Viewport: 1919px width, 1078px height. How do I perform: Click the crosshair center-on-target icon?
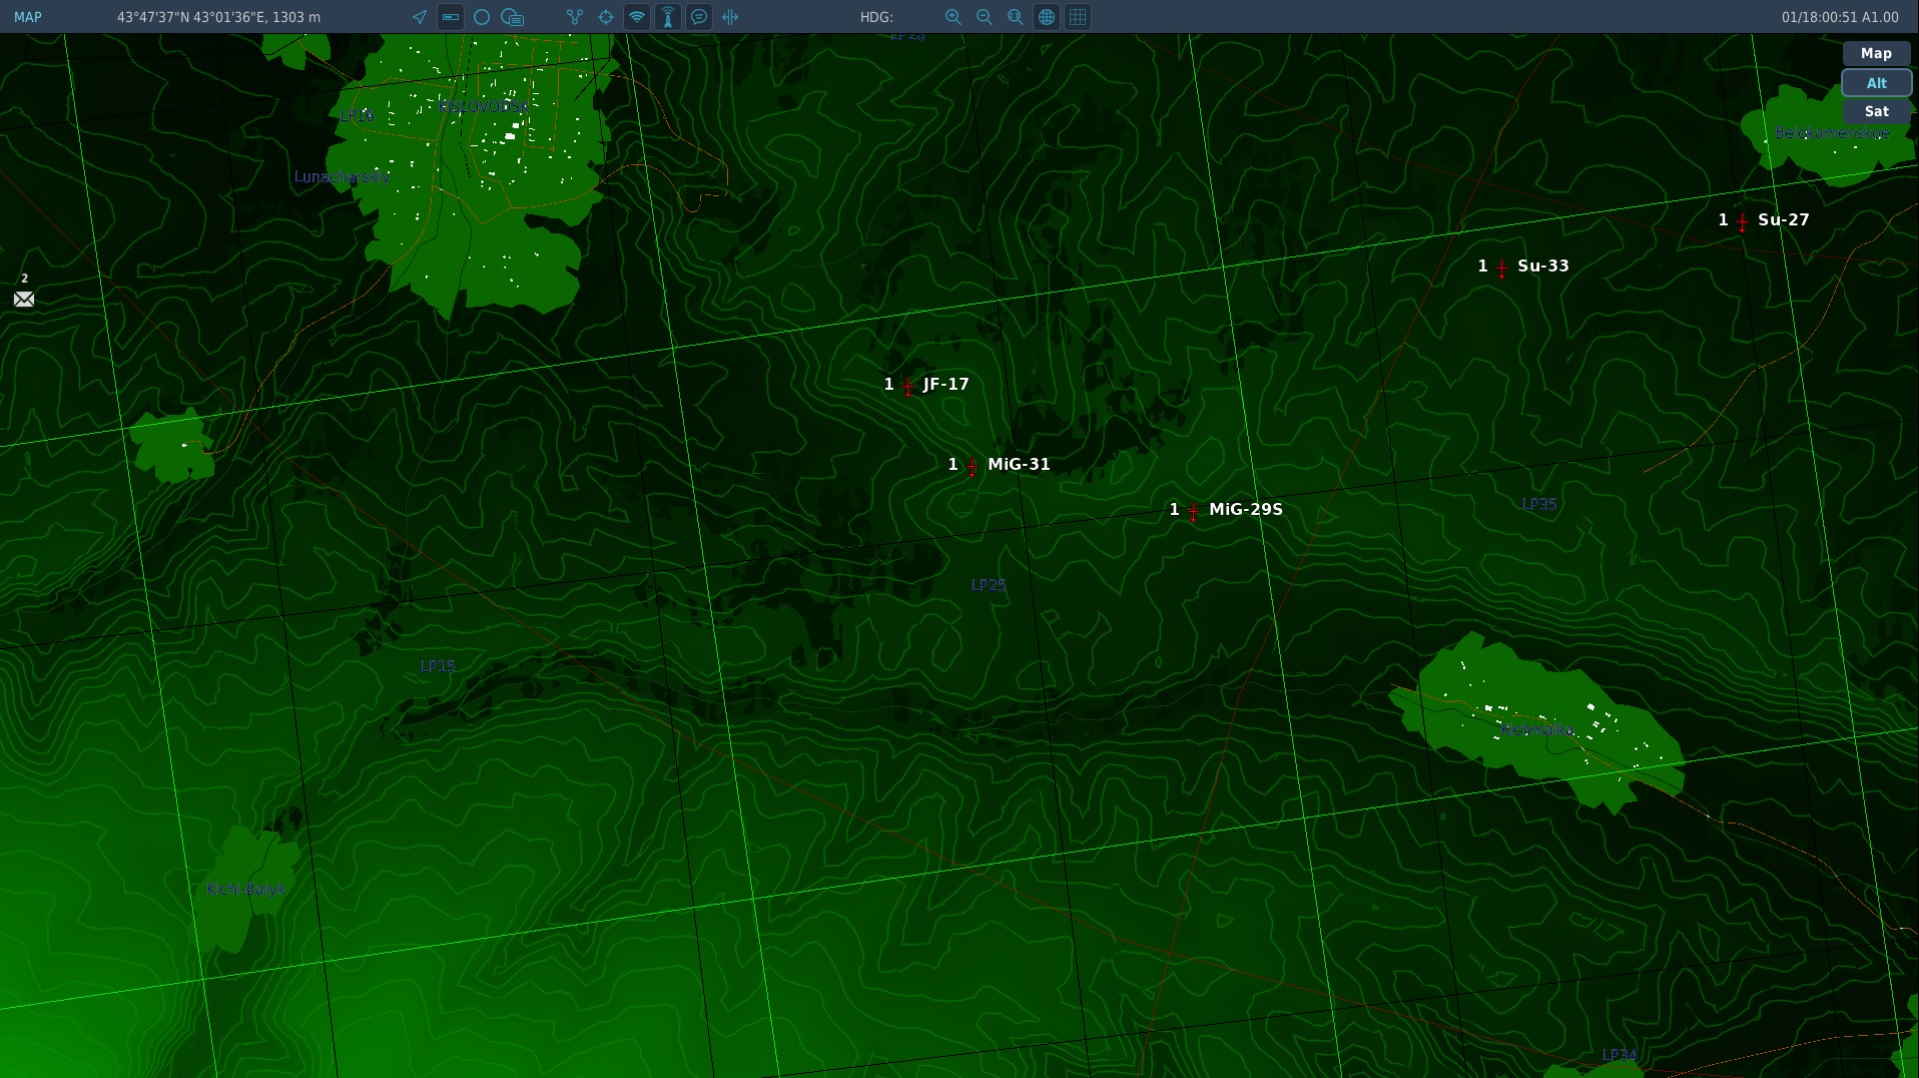tap(606, 17)
